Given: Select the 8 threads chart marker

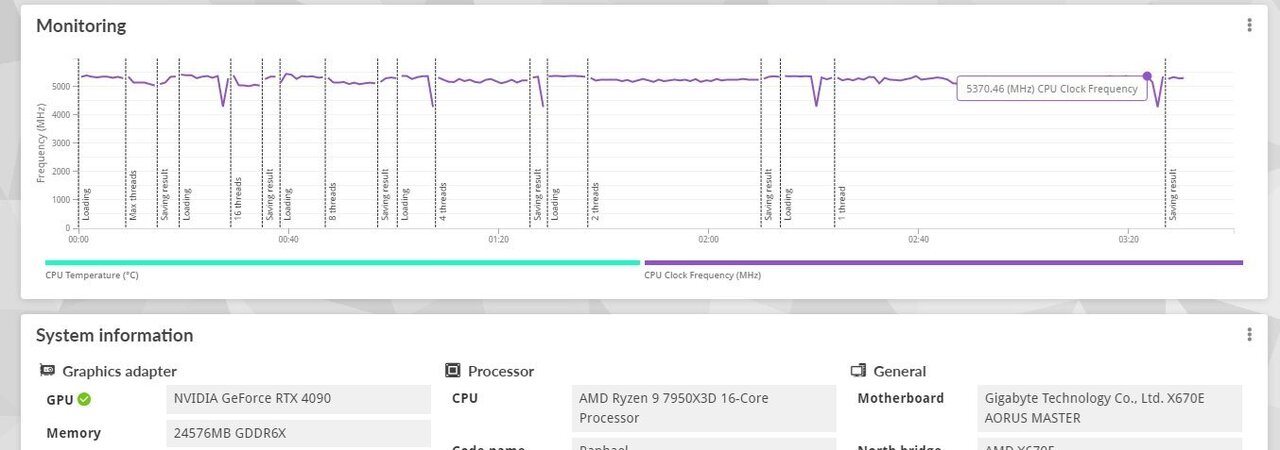Looking at the screenshot, I should (x=333, y=202).
